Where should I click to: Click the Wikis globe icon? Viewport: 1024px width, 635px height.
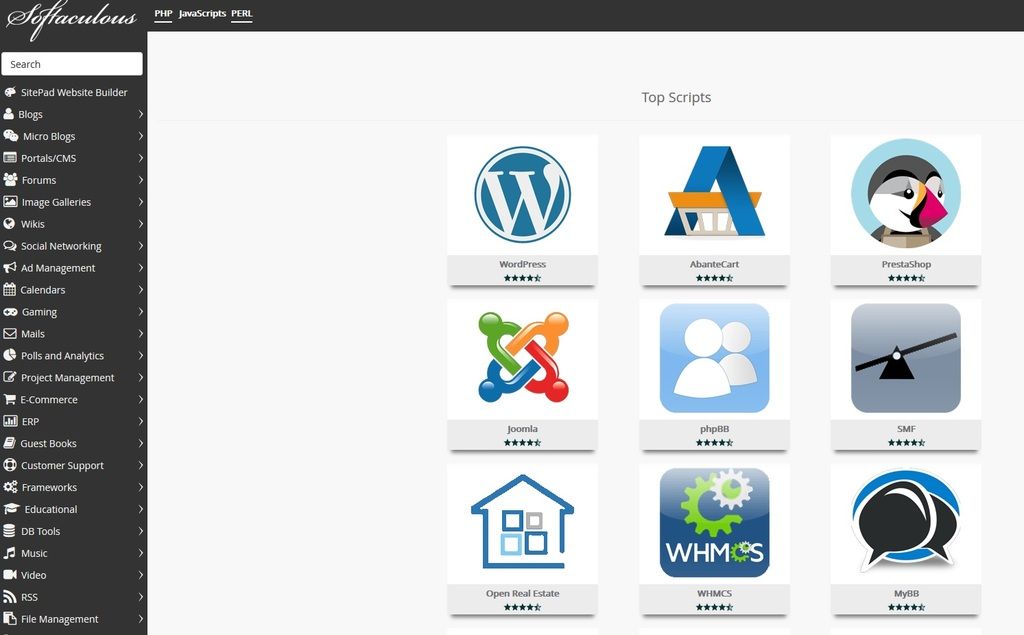[9, 223]
